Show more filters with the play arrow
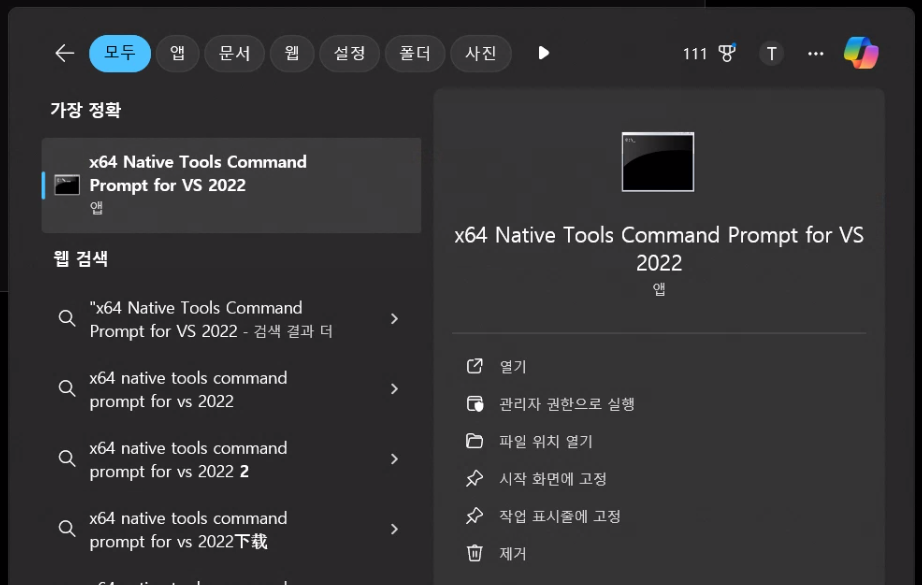Image resolution: width=922 pixels, height=585 pixels. coord(544,54)
